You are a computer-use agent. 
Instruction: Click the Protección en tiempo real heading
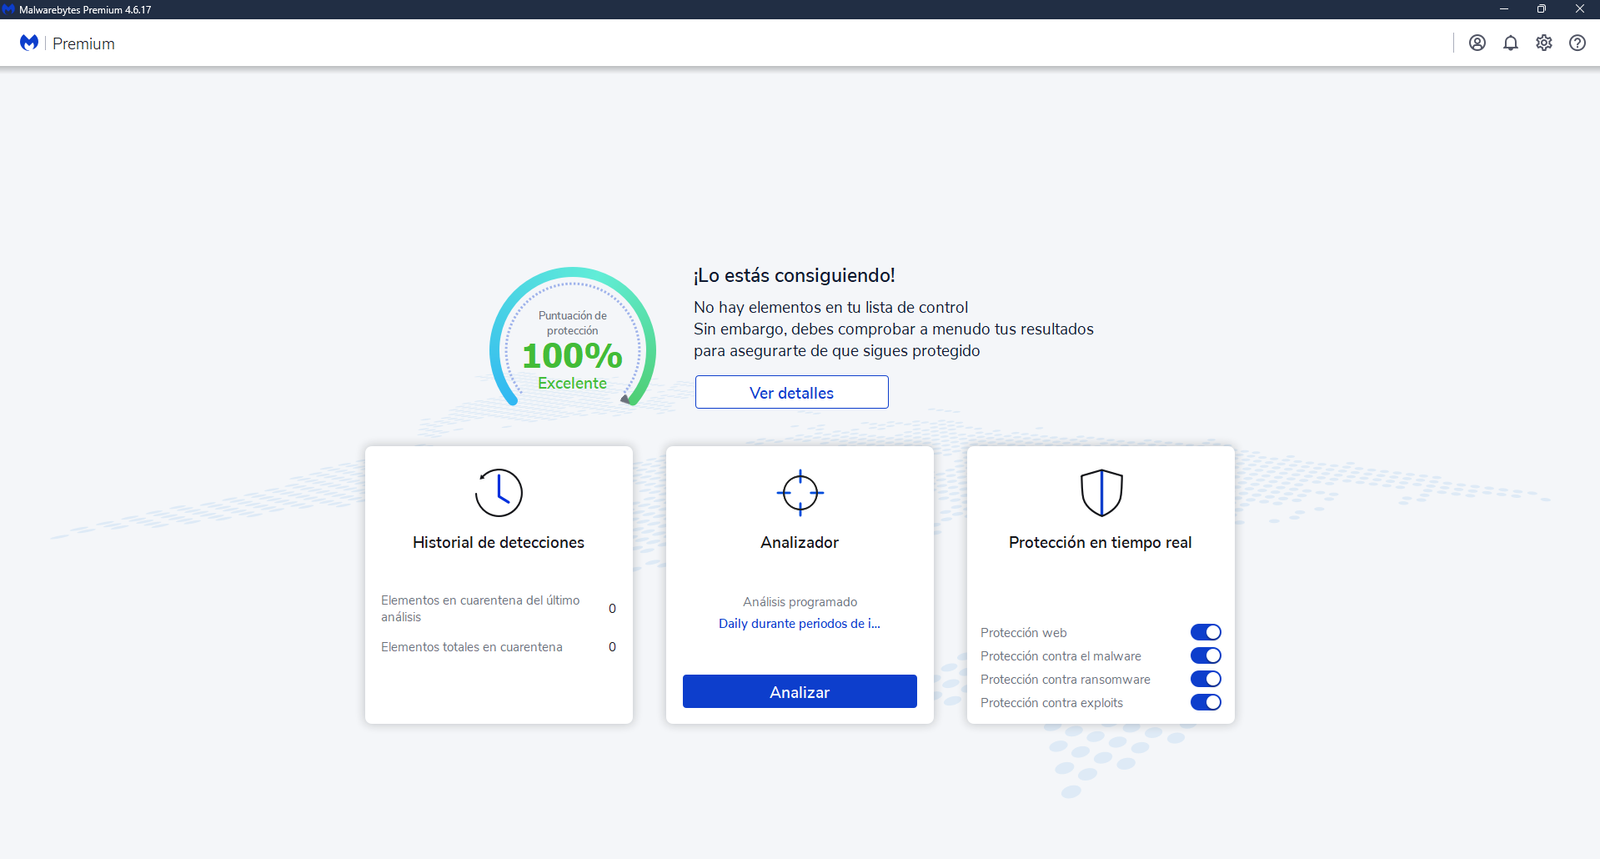[x=1100, y=542]
